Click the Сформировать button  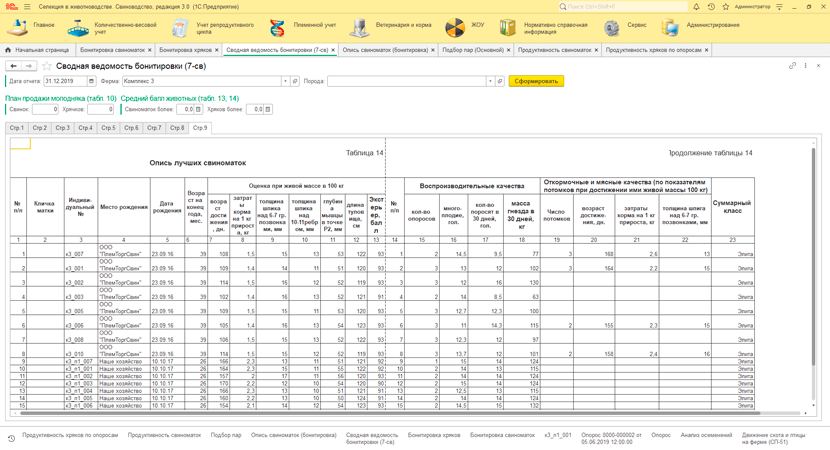coord(536,81)
